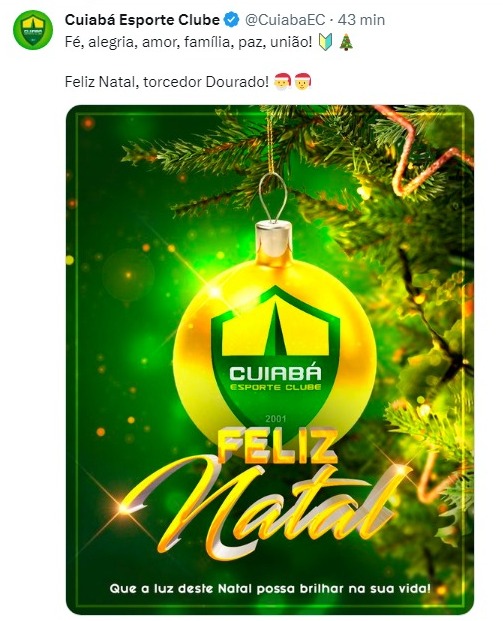Click the green-yellow beginner badge emoji
This screenshot has height=621, width=503.
[x=326, y=42]
